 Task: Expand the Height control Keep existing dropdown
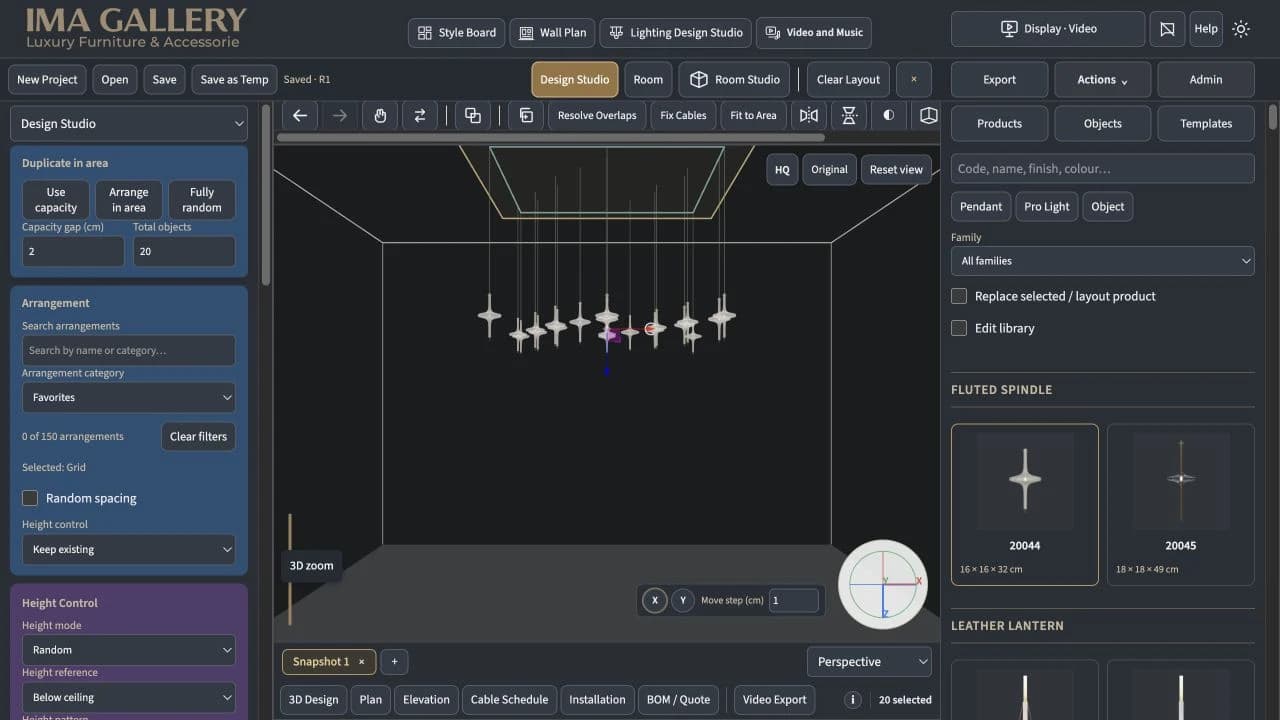tap(129, 549)
